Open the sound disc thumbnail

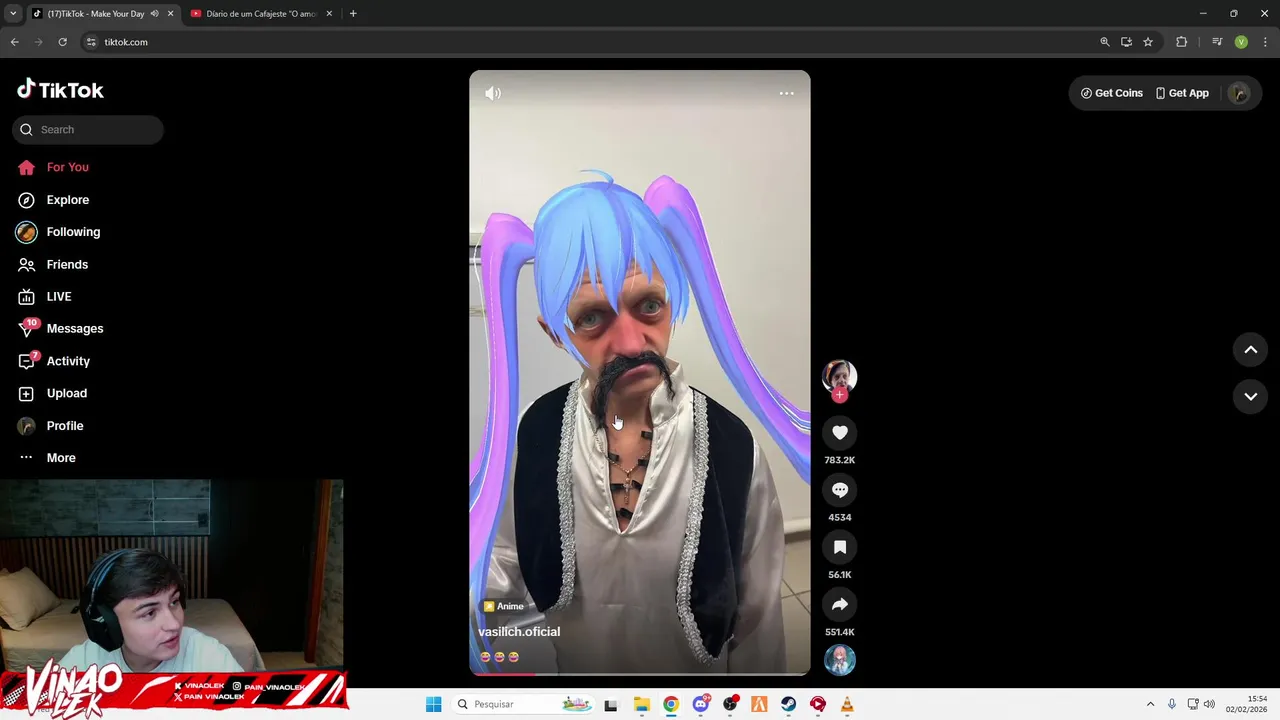[x=840, y=660]
